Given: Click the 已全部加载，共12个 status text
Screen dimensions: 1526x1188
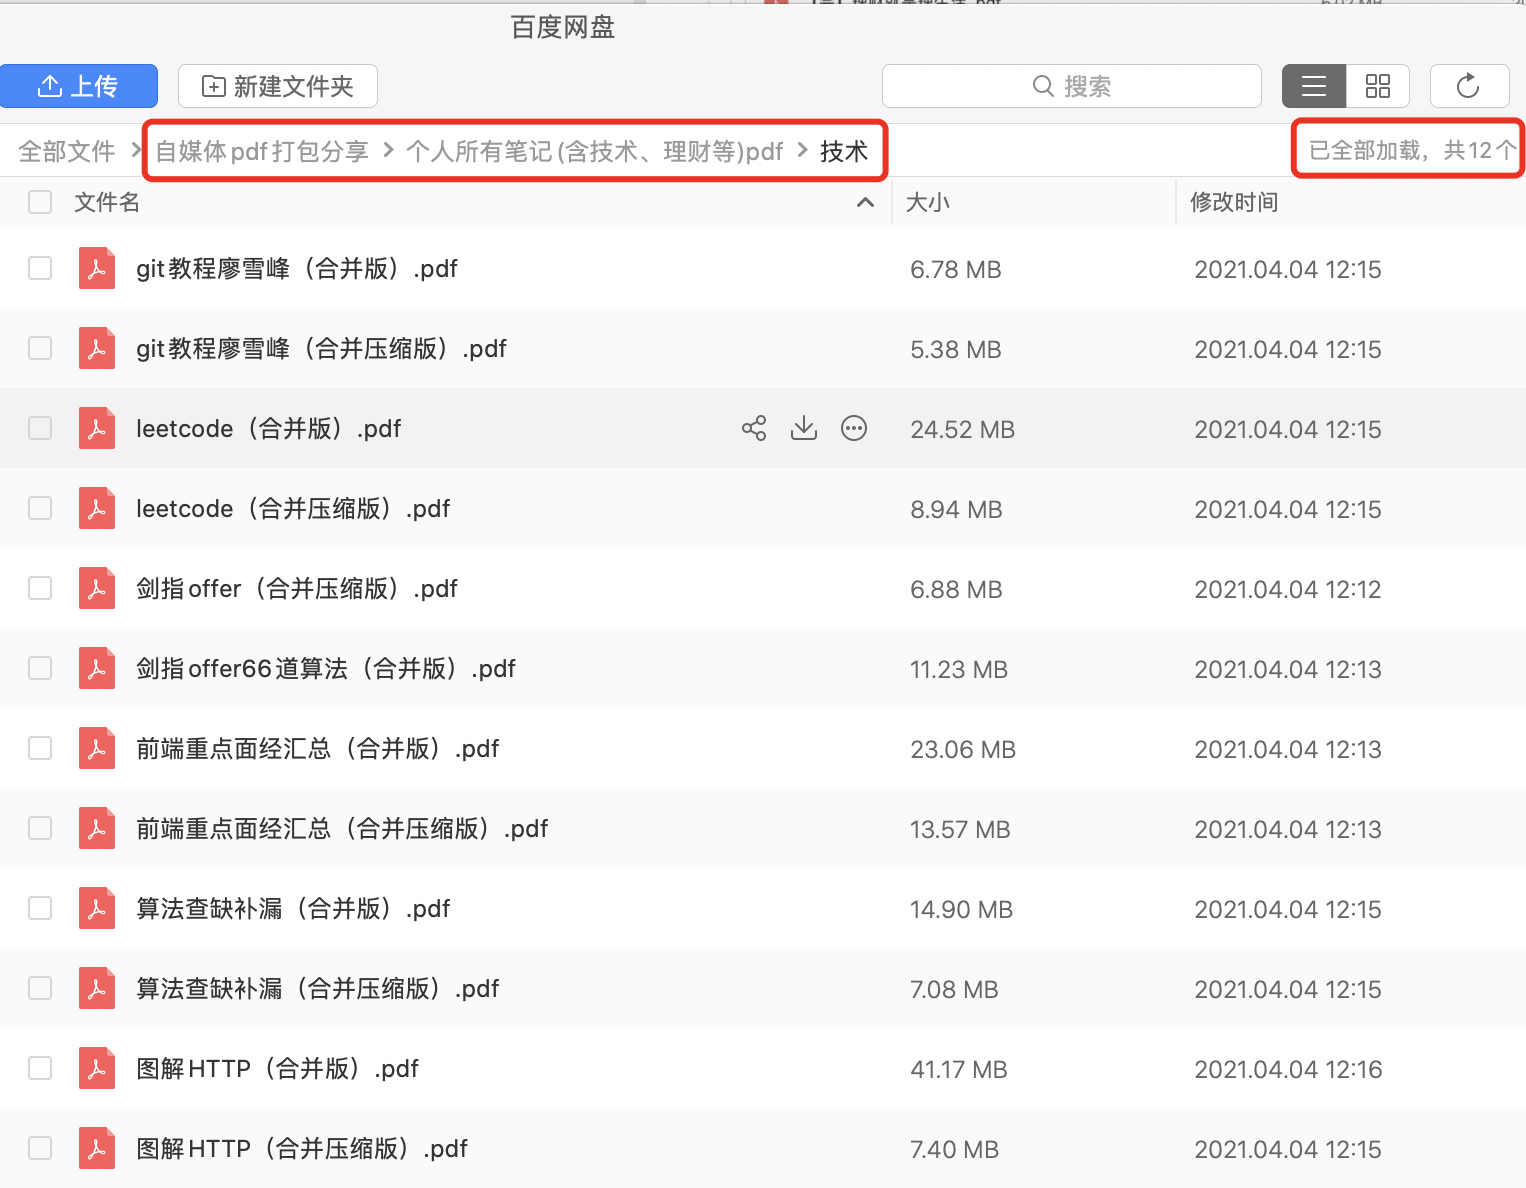Looking at the screenshot, I should (1409, 149).
